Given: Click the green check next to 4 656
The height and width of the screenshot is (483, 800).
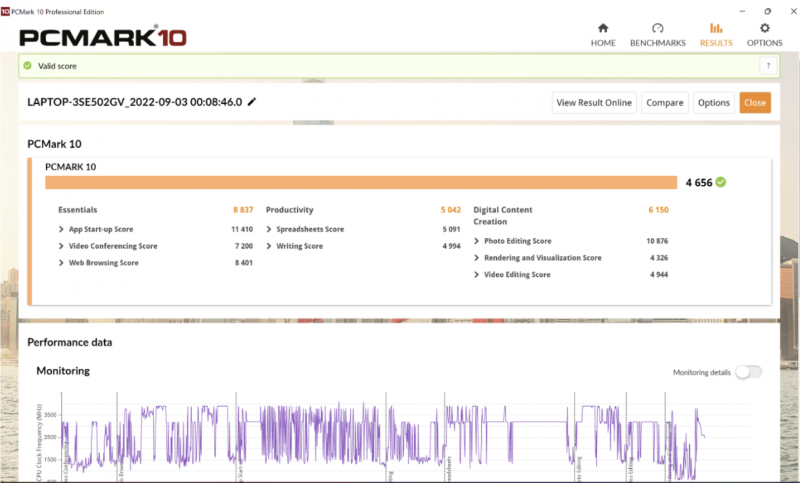Looking at the screenshot, I should click(720, 182).
